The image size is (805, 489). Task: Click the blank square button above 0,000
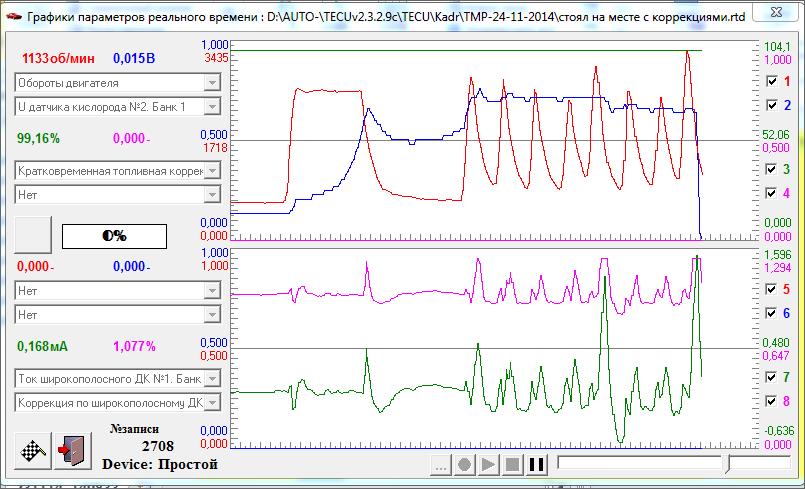pos(32,236)
